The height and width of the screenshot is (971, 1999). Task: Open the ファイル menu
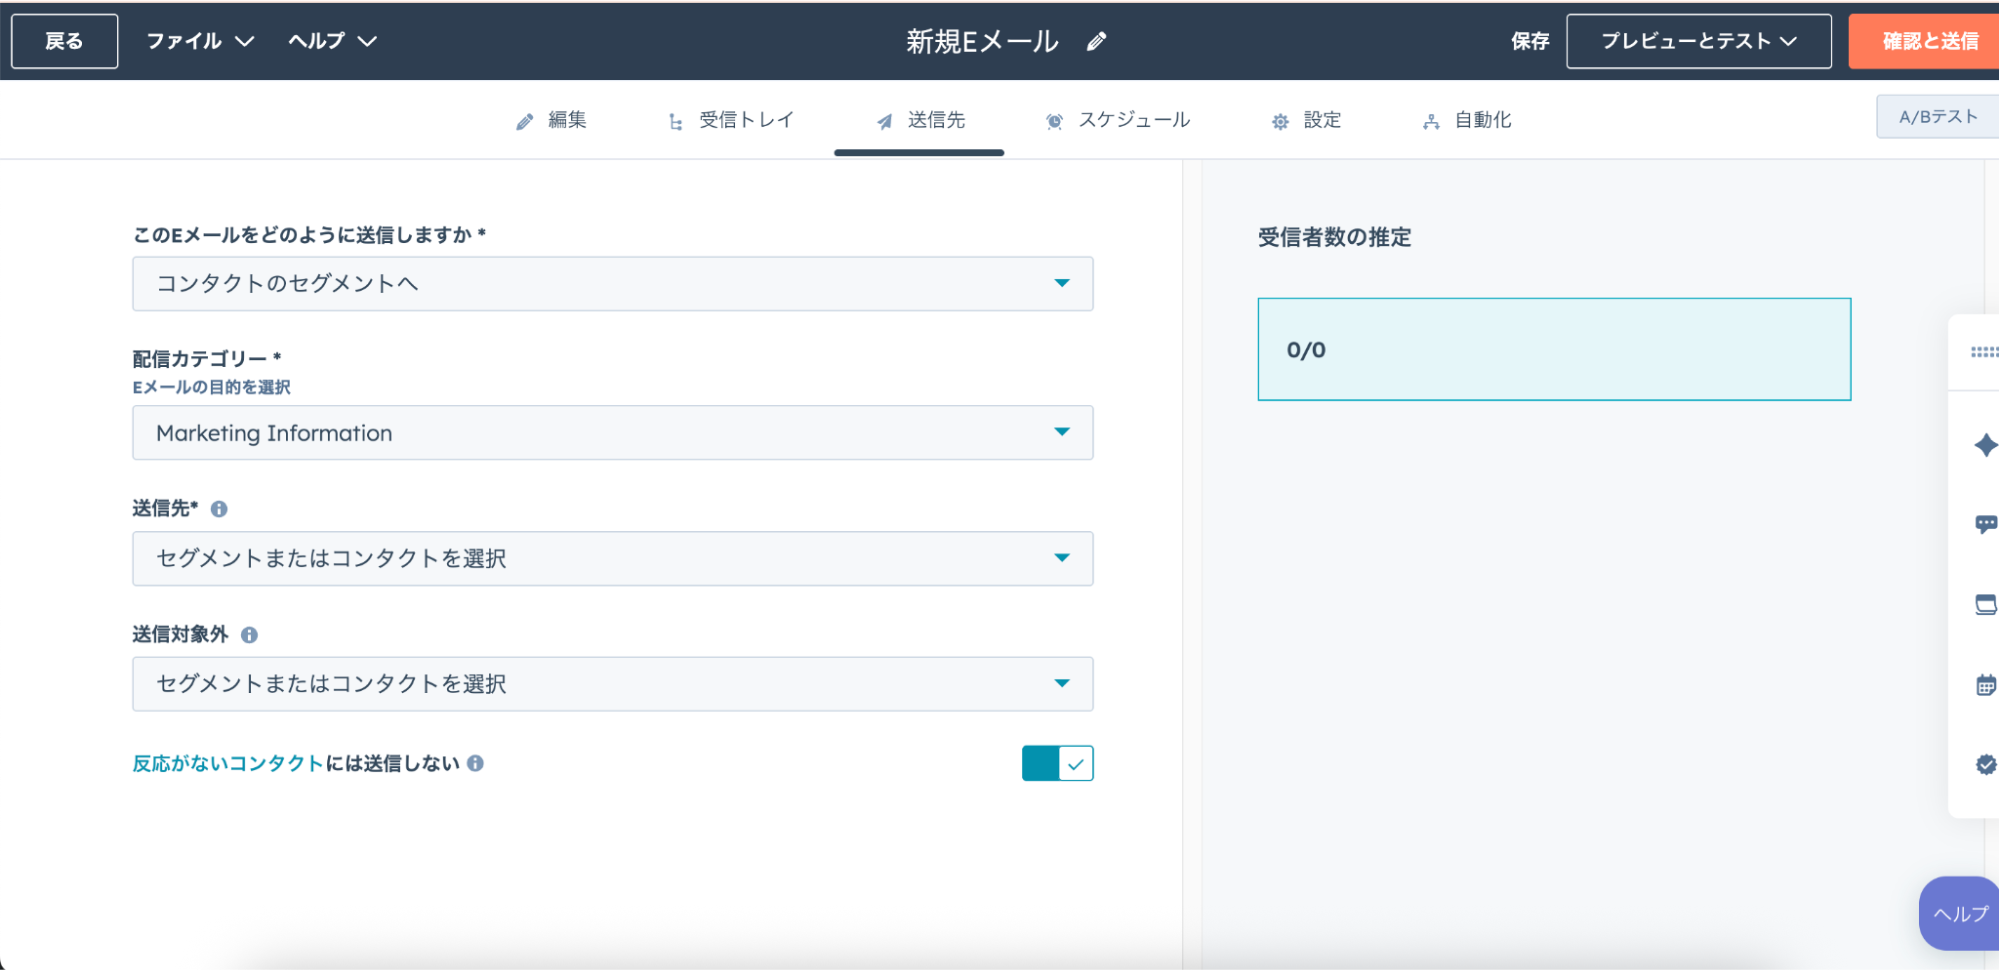200,41
